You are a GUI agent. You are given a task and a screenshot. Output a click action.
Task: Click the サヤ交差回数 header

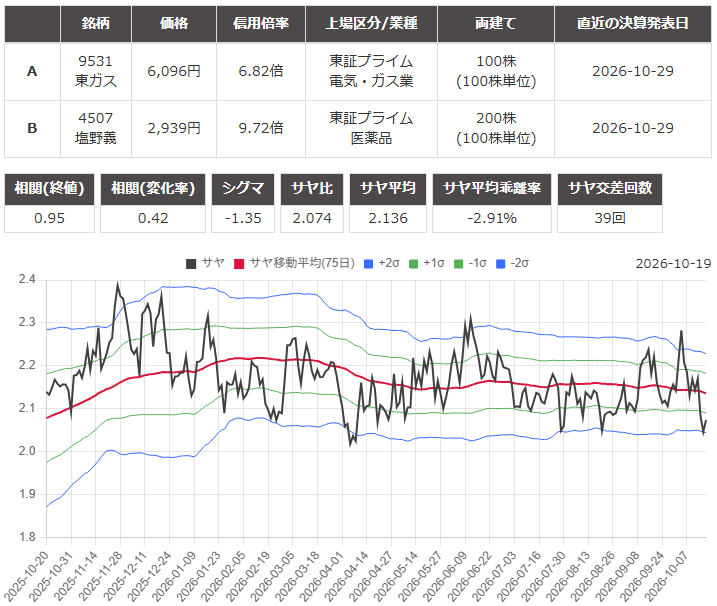coord(610,189)
